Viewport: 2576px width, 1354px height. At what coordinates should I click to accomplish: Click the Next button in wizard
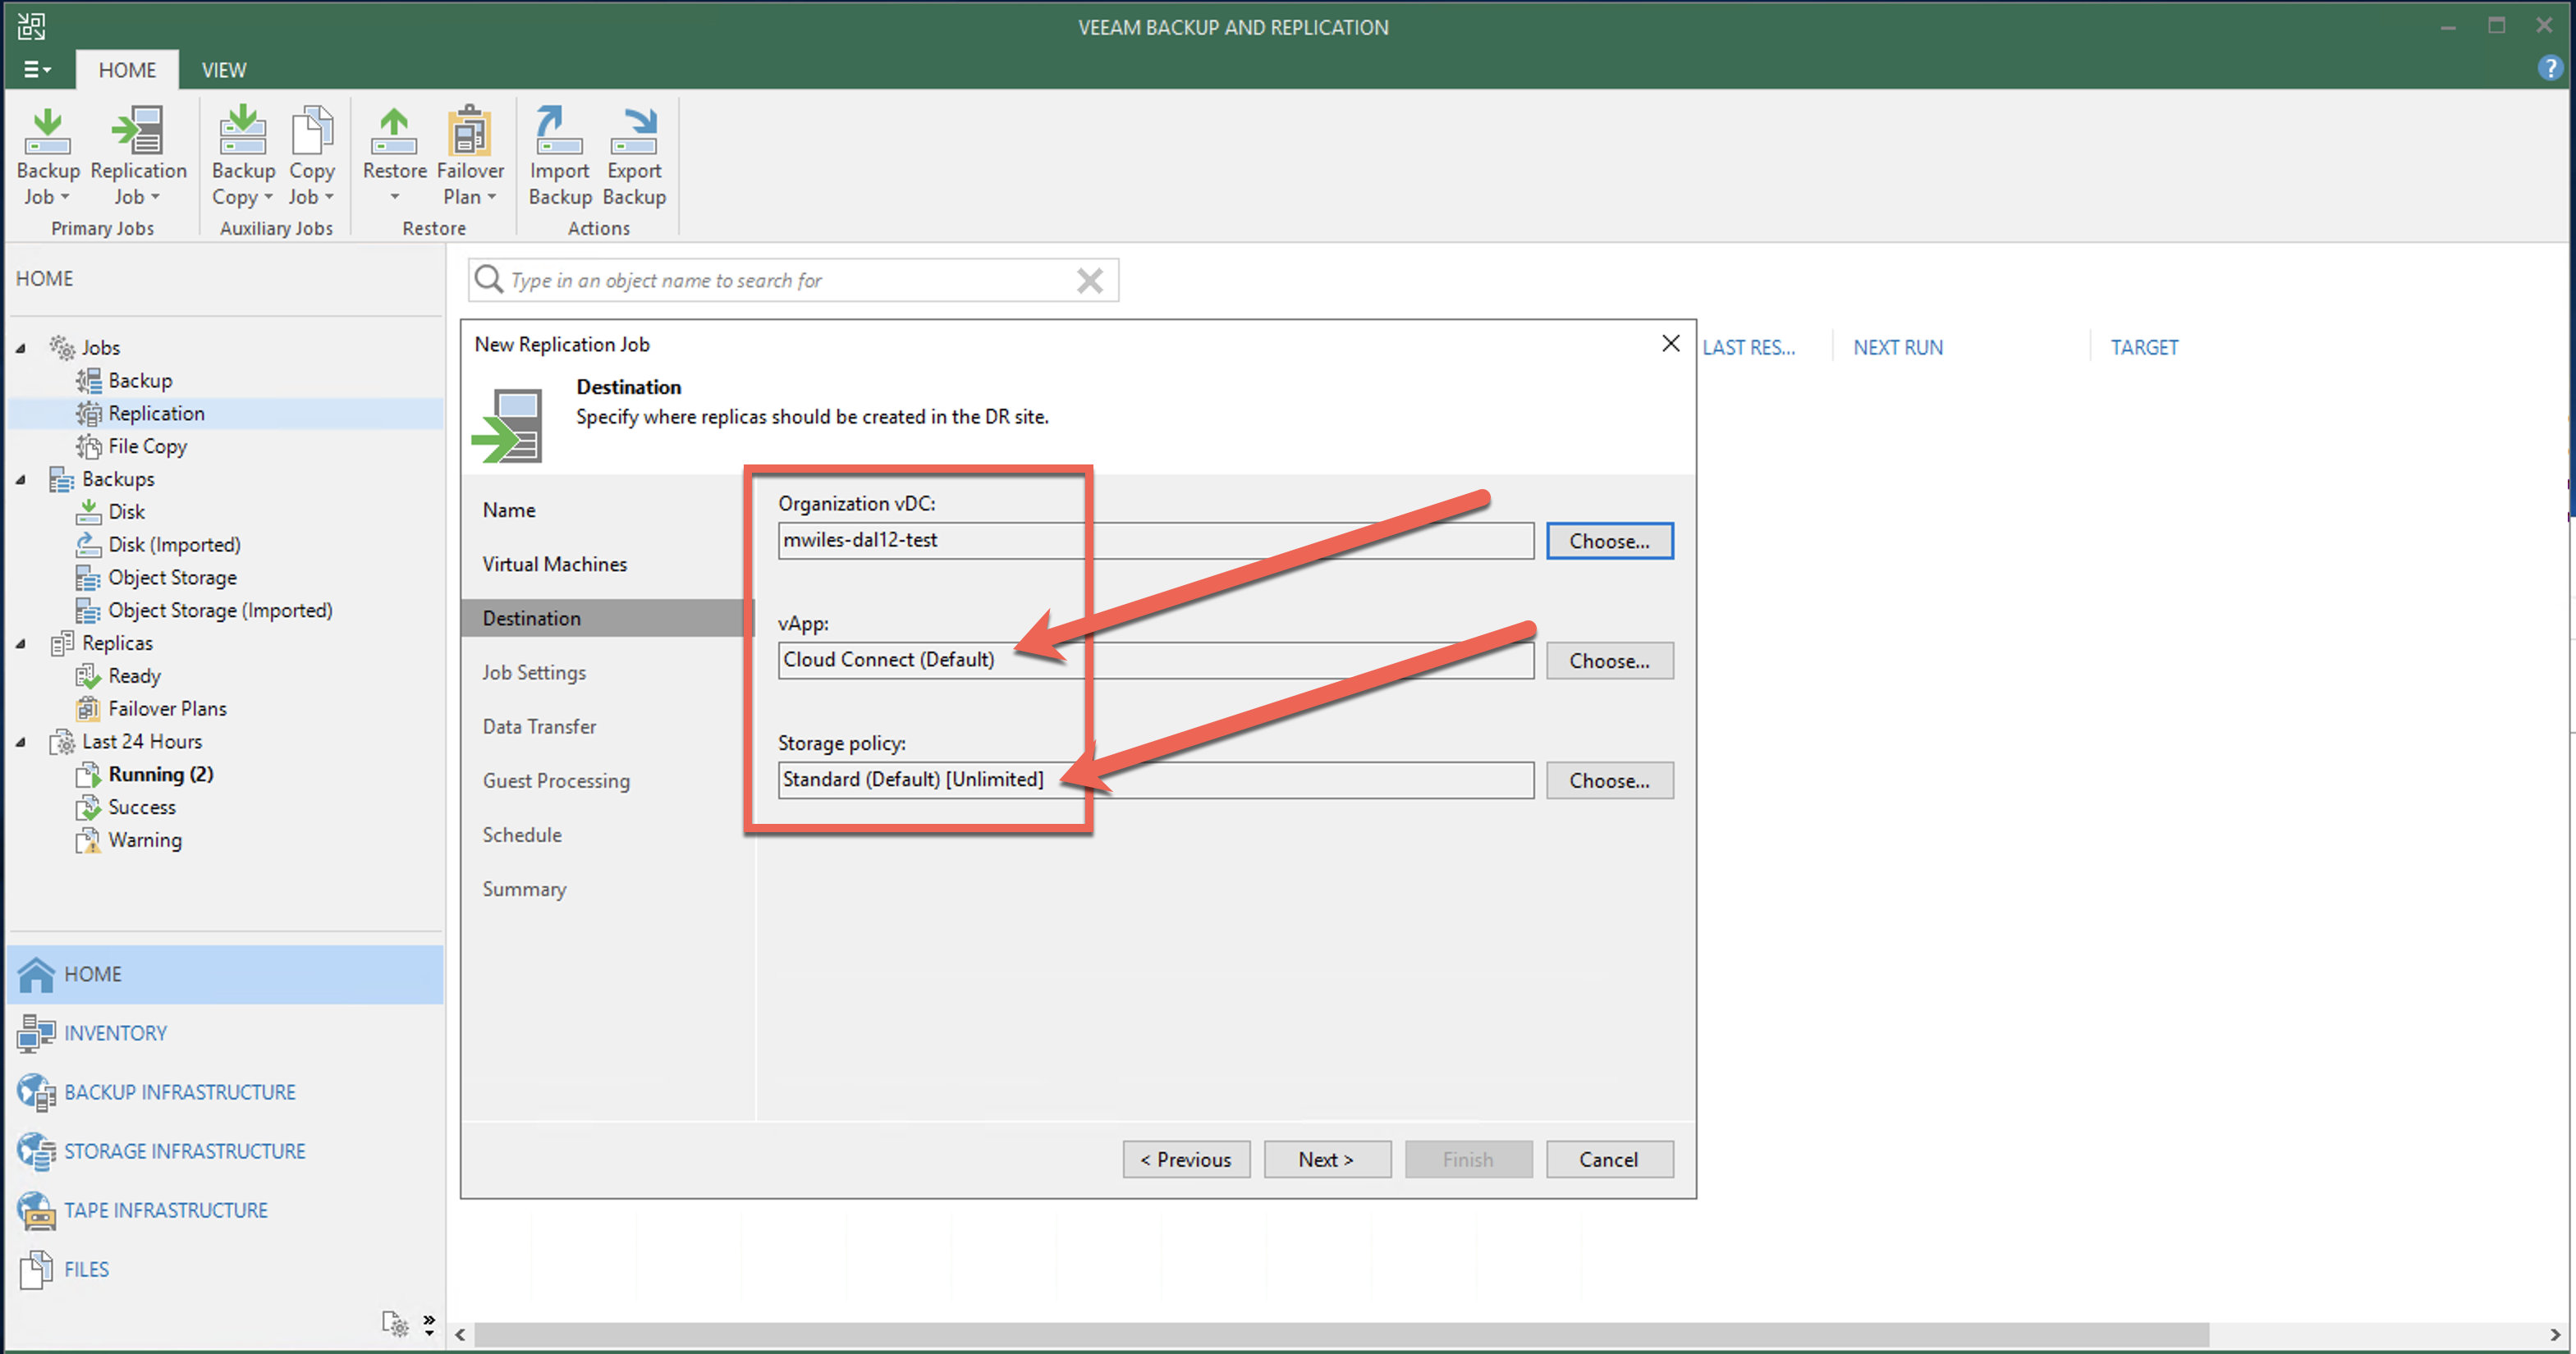coord(1326,1159)
